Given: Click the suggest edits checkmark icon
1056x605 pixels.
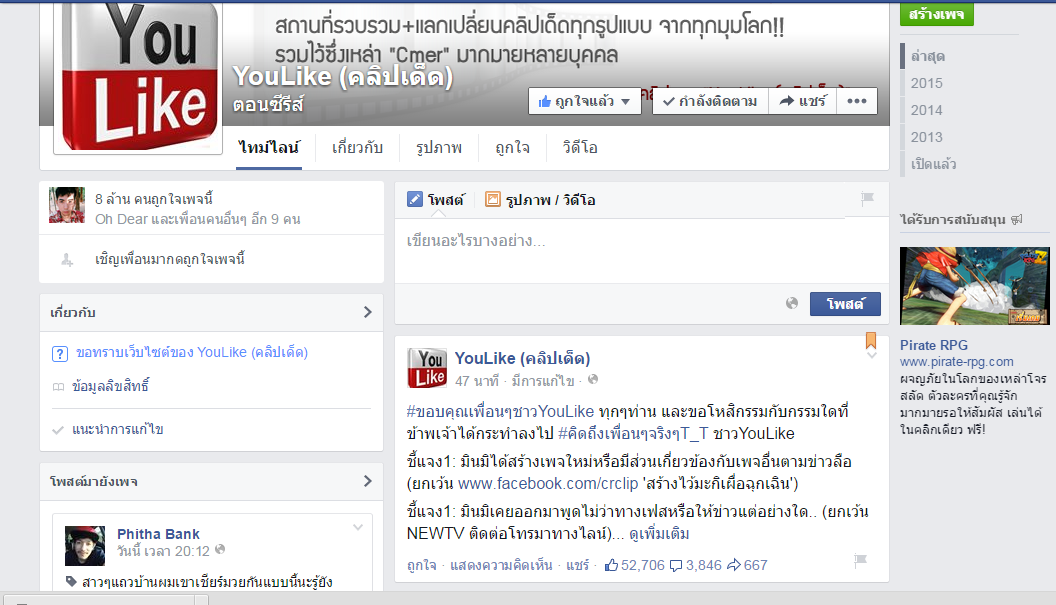Looking at the screenshot, I should point(58,430).
